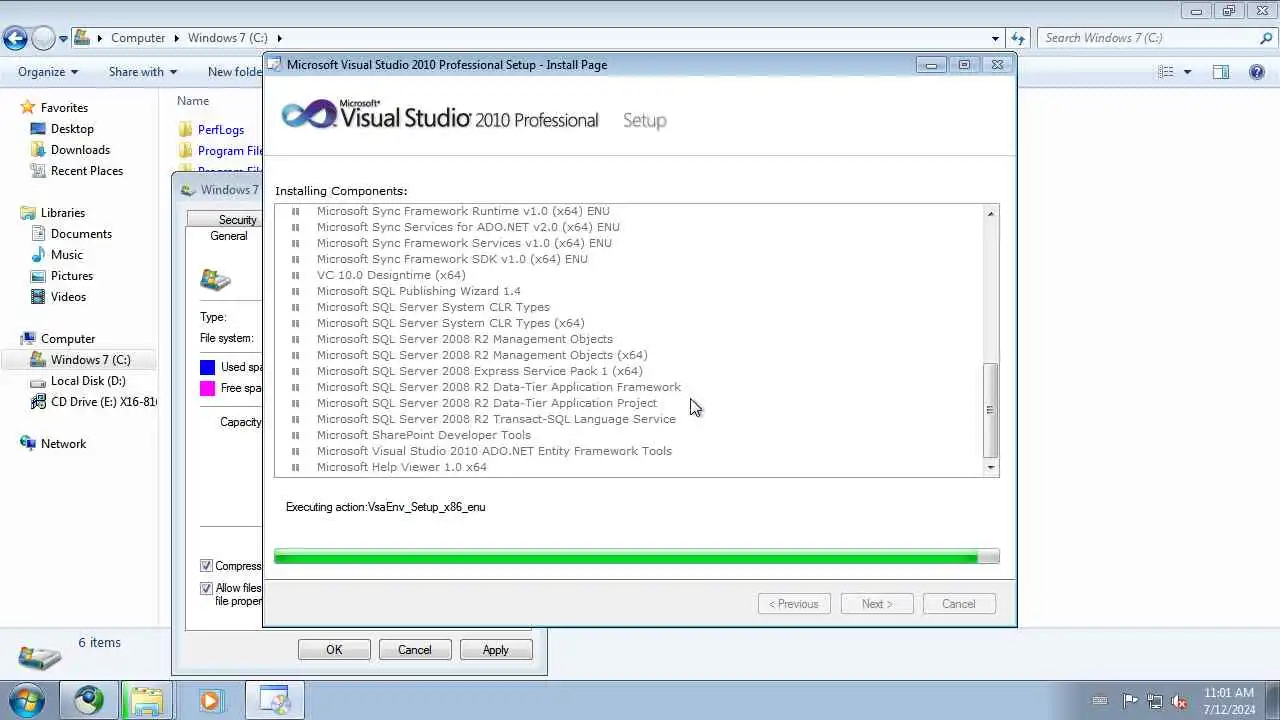Click Apply in the Properties dialog
The width and height of the screenshot is (1280, 720).
(496, 650)
